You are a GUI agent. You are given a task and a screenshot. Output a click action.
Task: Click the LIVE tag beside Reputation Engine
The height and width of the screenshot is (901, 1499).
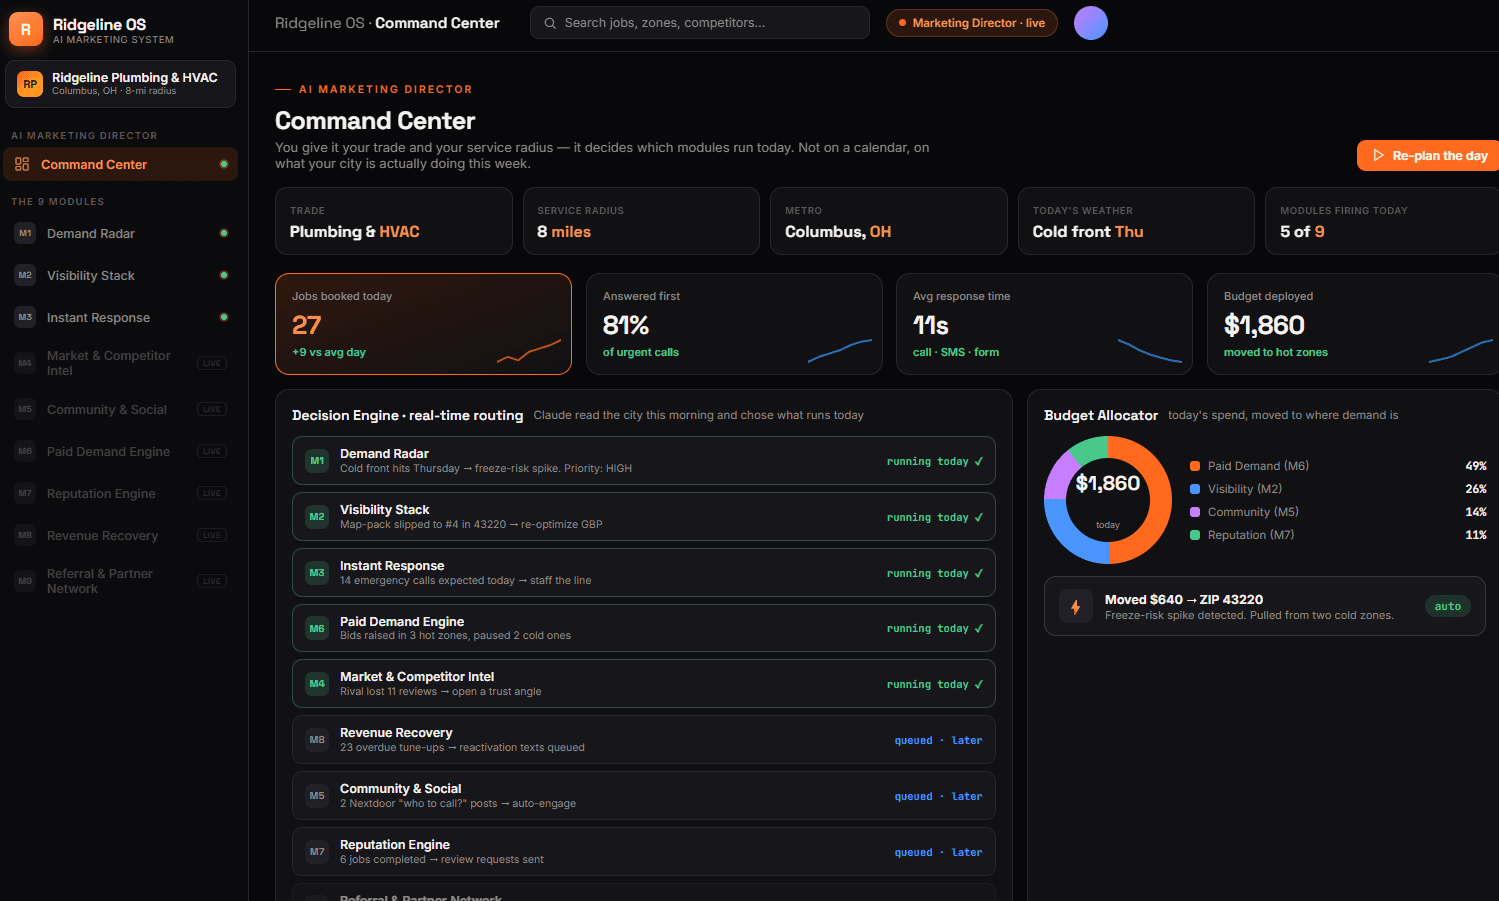tap(212, 493)
